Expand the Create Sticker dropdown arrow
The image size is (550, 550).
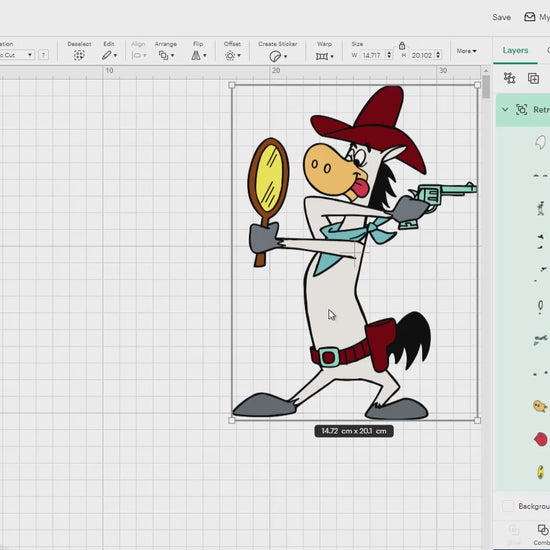(x=286, y=56)
